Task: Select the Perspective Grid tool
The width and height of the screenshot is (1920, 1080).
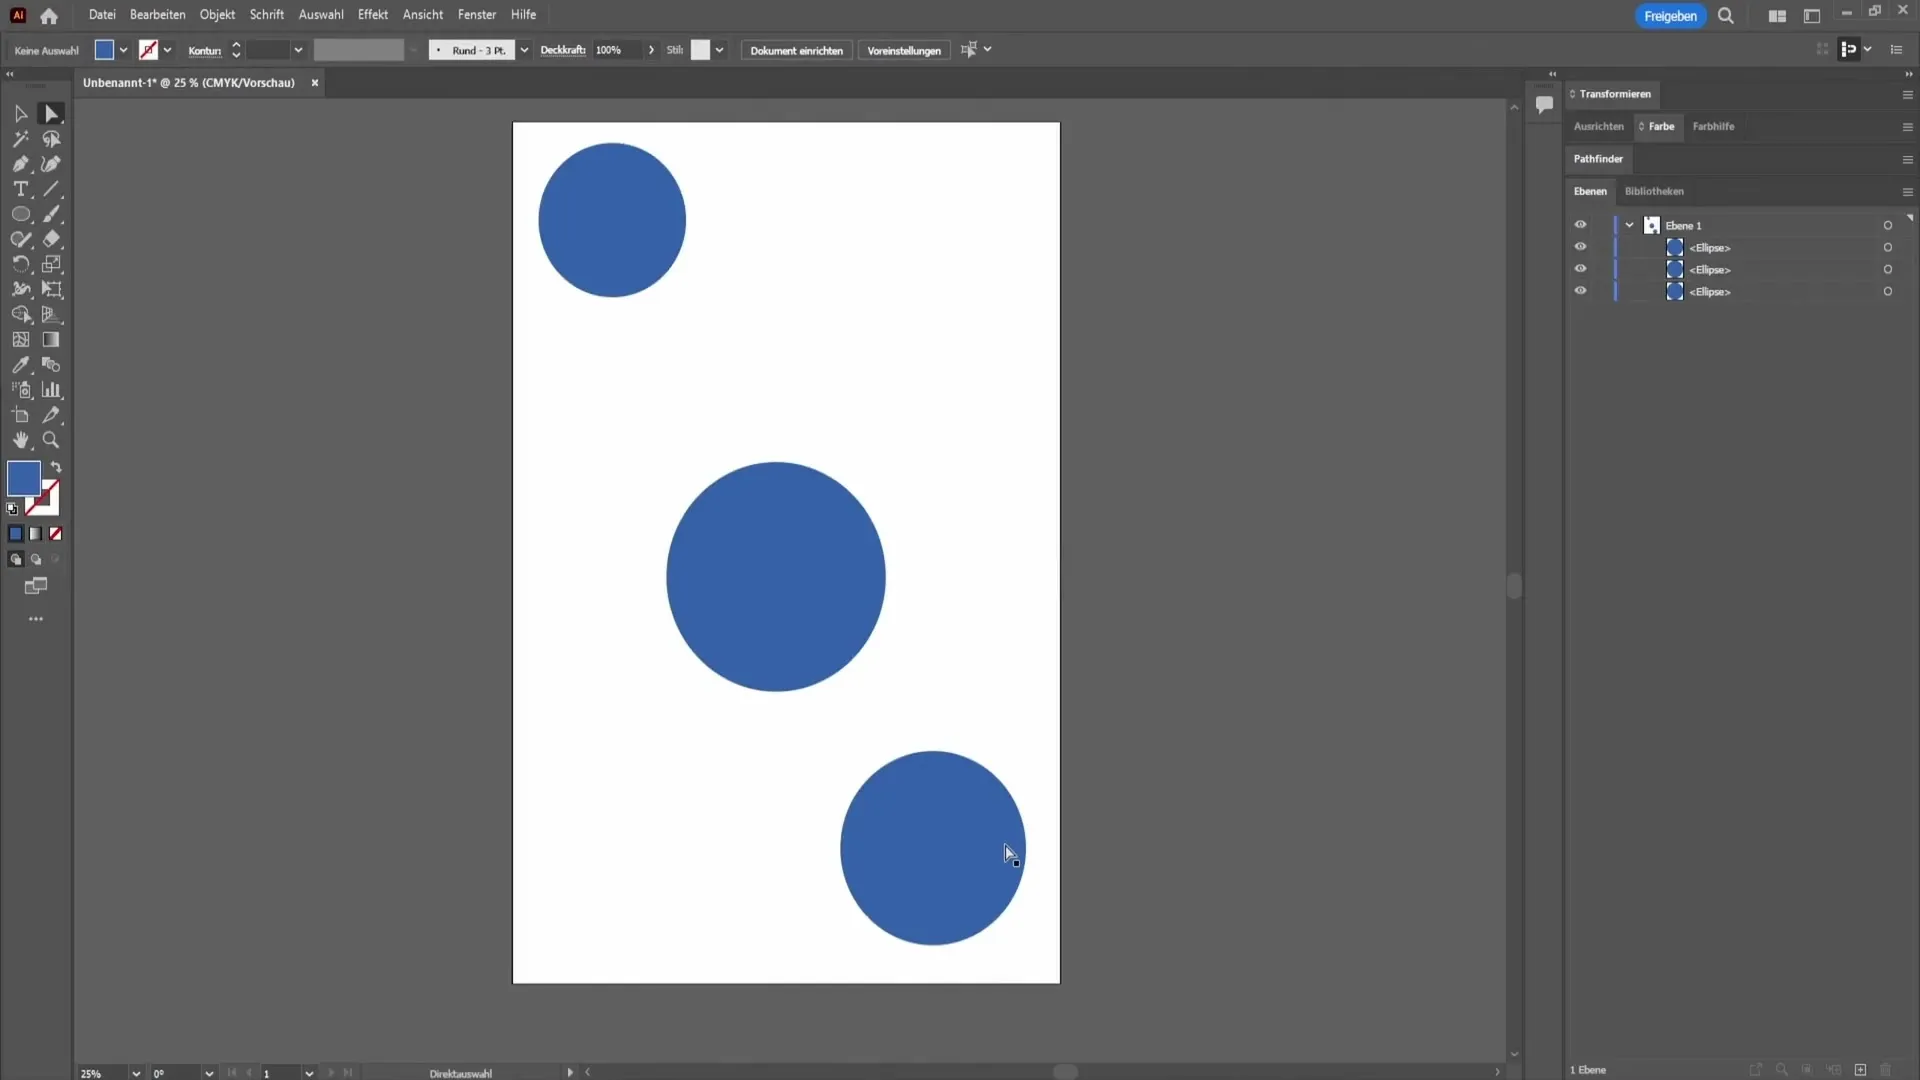Action: click(x=51, y=314)
